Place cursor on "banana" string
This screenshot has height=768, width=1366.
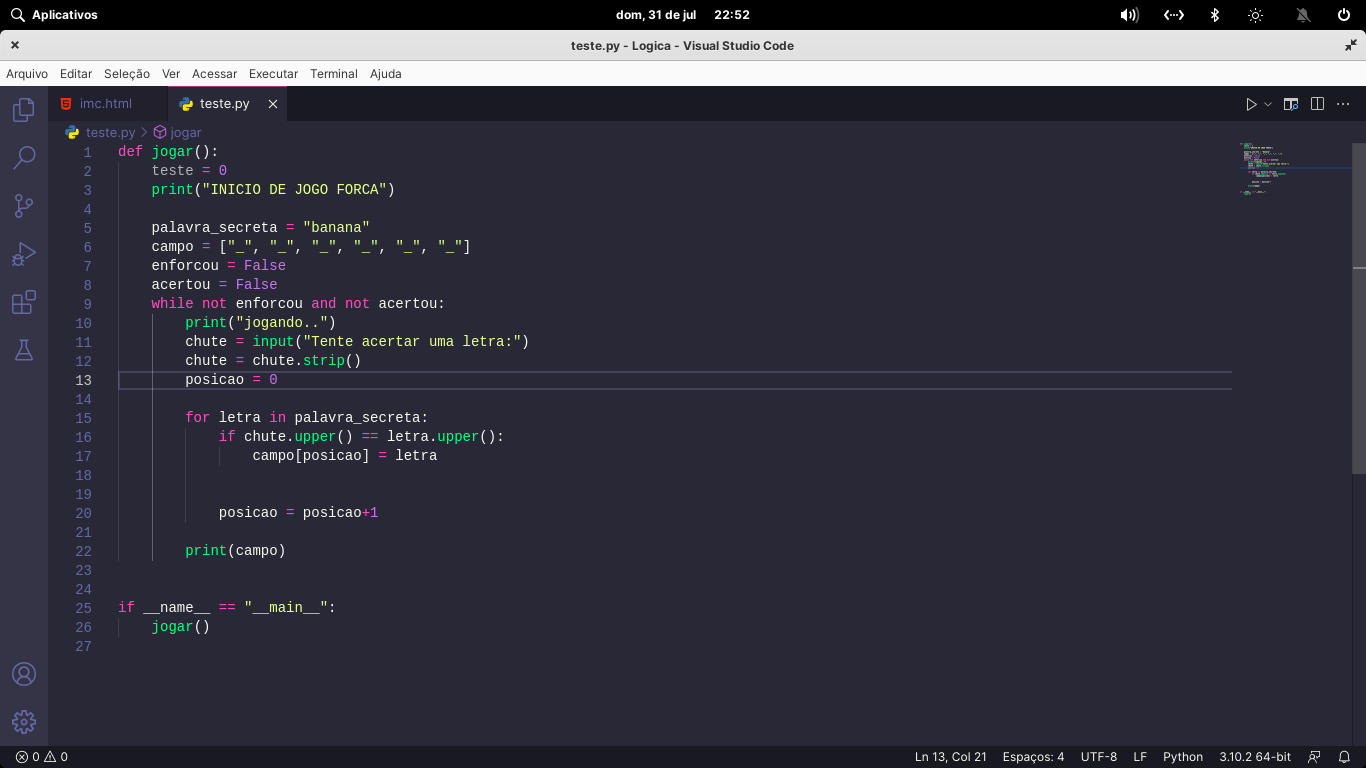(336, 228)
